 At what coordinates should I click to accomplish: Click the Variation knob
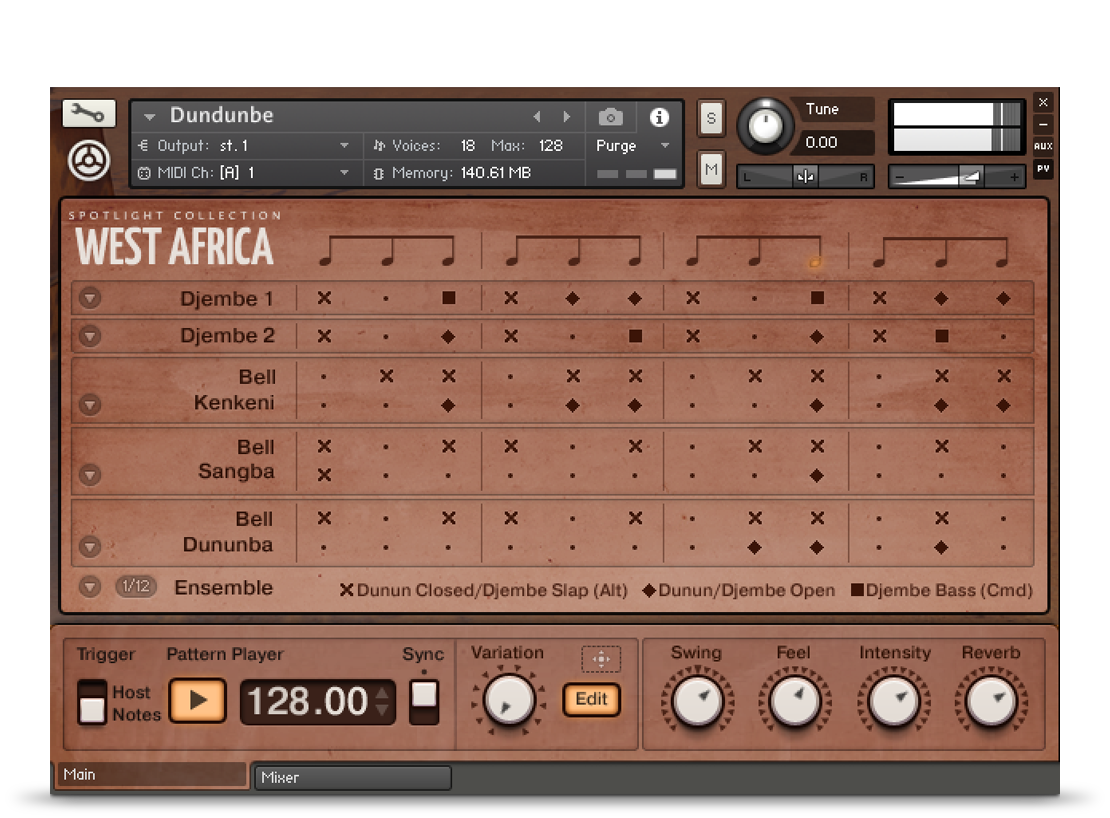[x=508, y=701]
